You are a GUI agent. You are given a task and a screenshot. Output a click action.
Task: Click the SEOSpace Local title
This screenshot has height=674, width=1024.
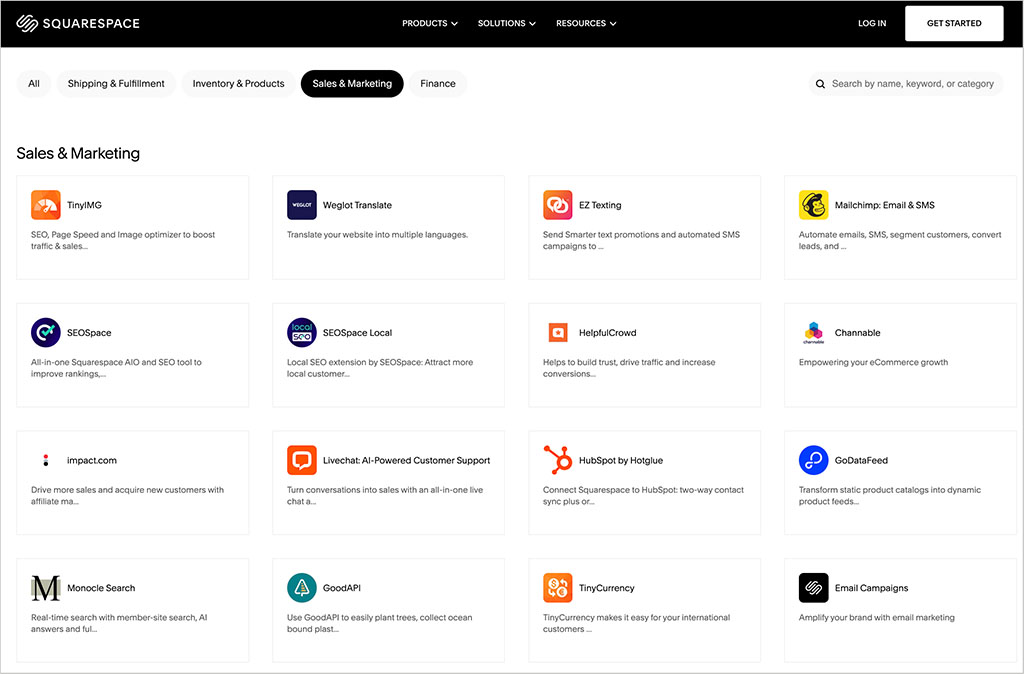tap(357, 332)
